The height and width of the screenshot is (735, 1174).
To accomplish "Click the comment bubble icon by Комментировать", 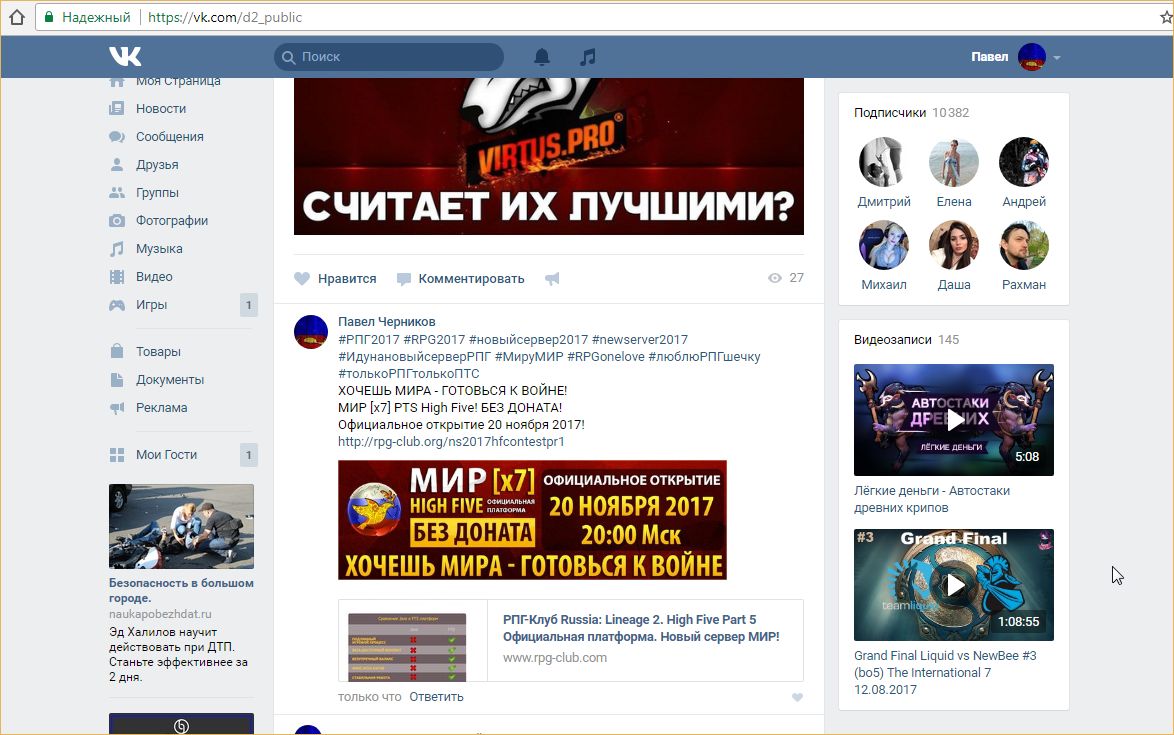I will tap(404, 279).
